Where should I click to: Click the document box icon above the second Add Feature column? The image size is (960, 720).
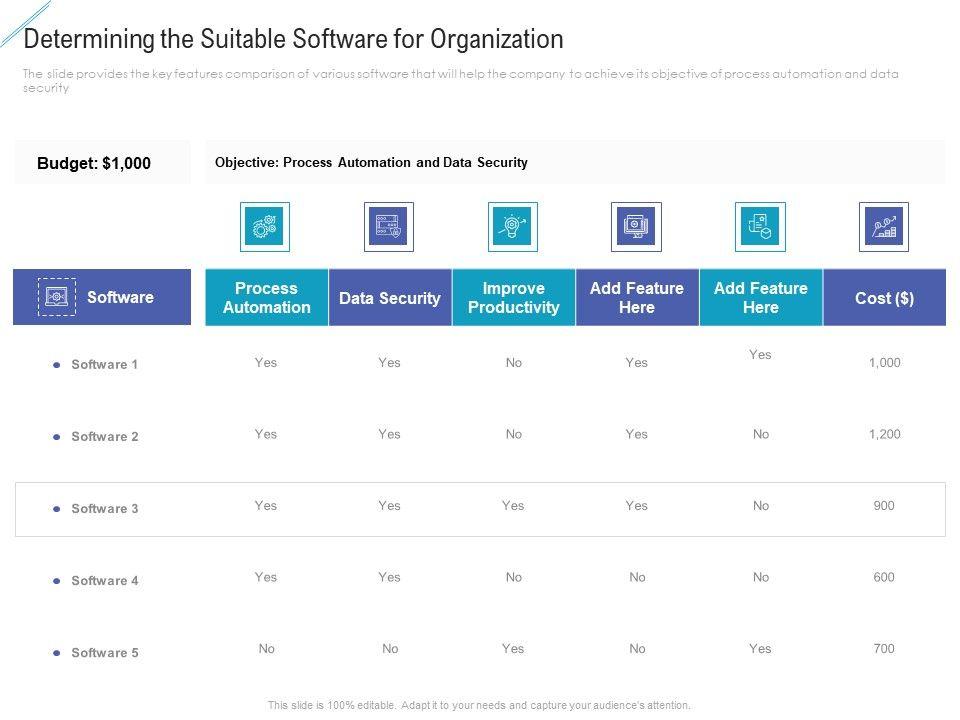click(x=760, y=227)
